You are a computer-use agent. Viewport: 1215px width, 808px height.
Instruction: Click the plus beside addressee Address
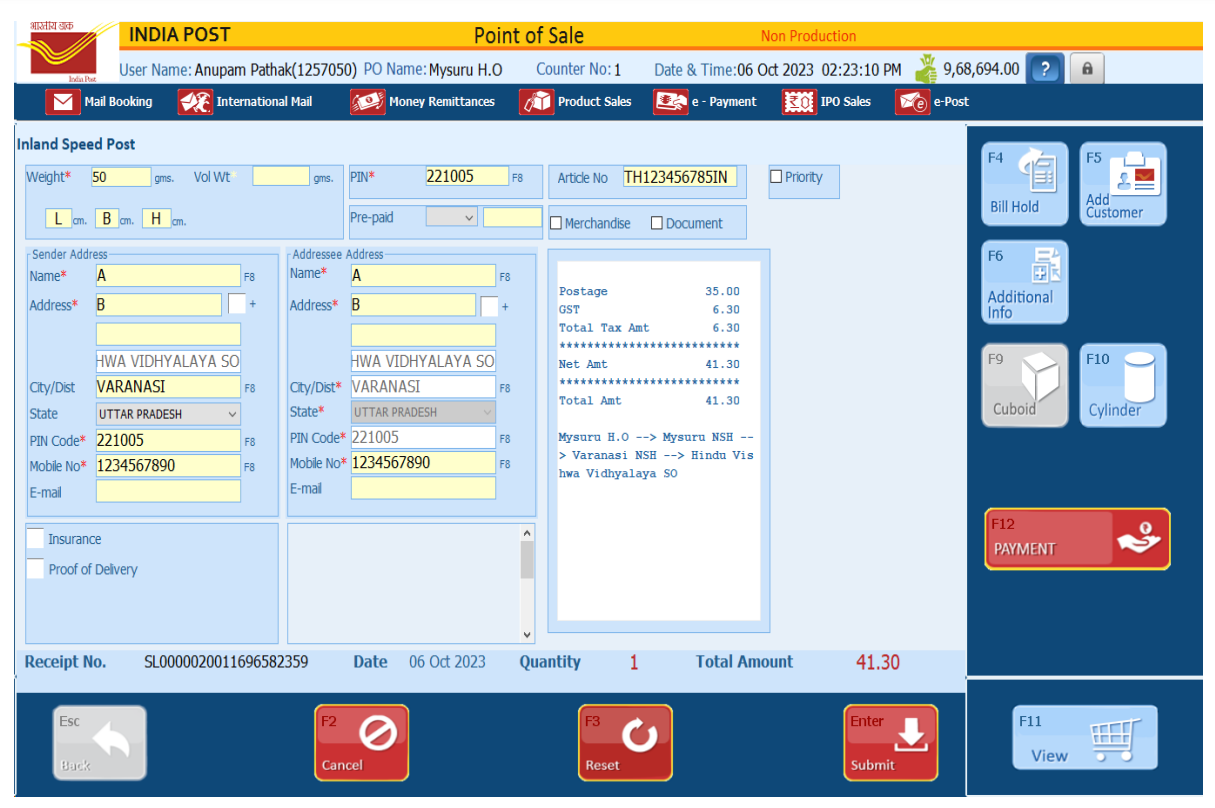[505, 306]
